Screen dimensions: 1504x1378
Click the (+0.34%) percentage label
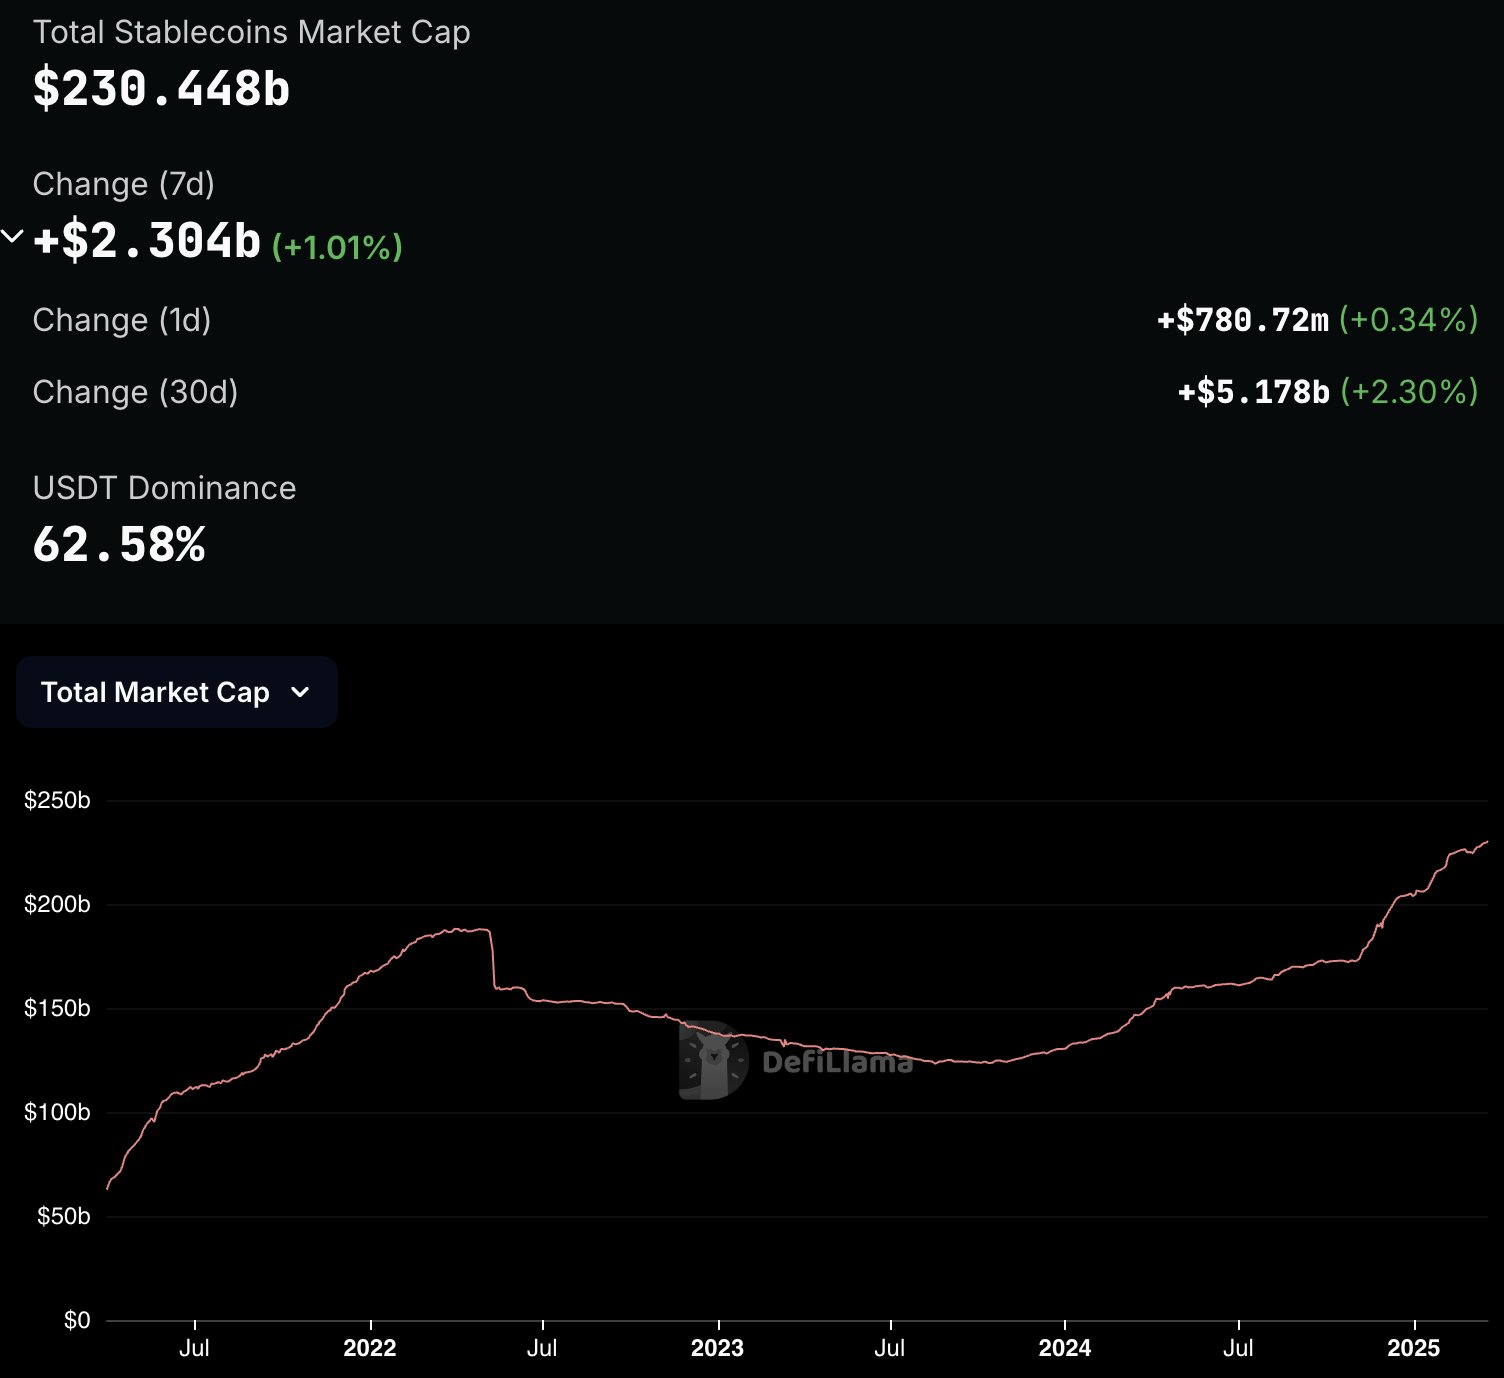coord(1408,320)
